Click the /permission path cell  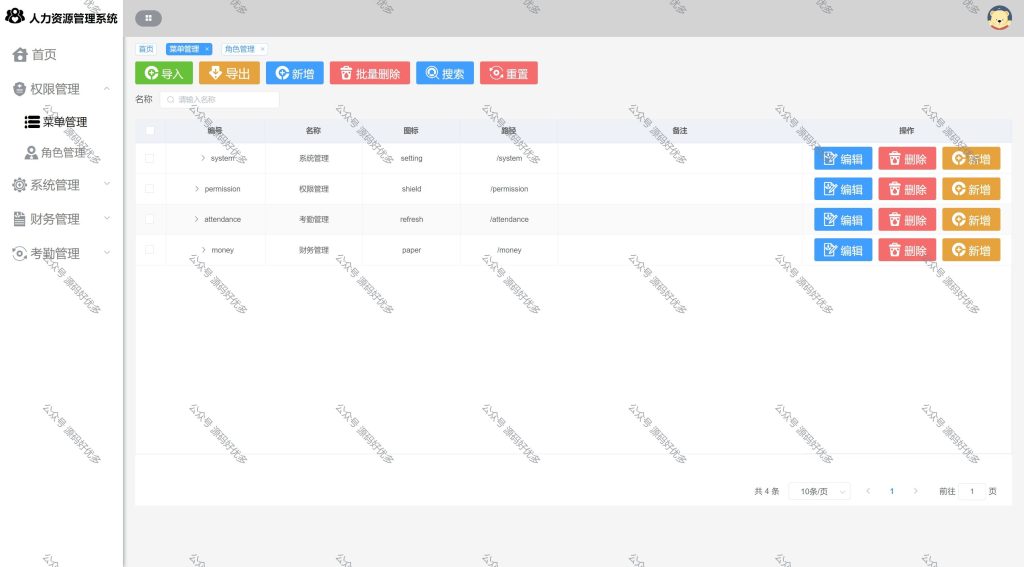[509, 189]
